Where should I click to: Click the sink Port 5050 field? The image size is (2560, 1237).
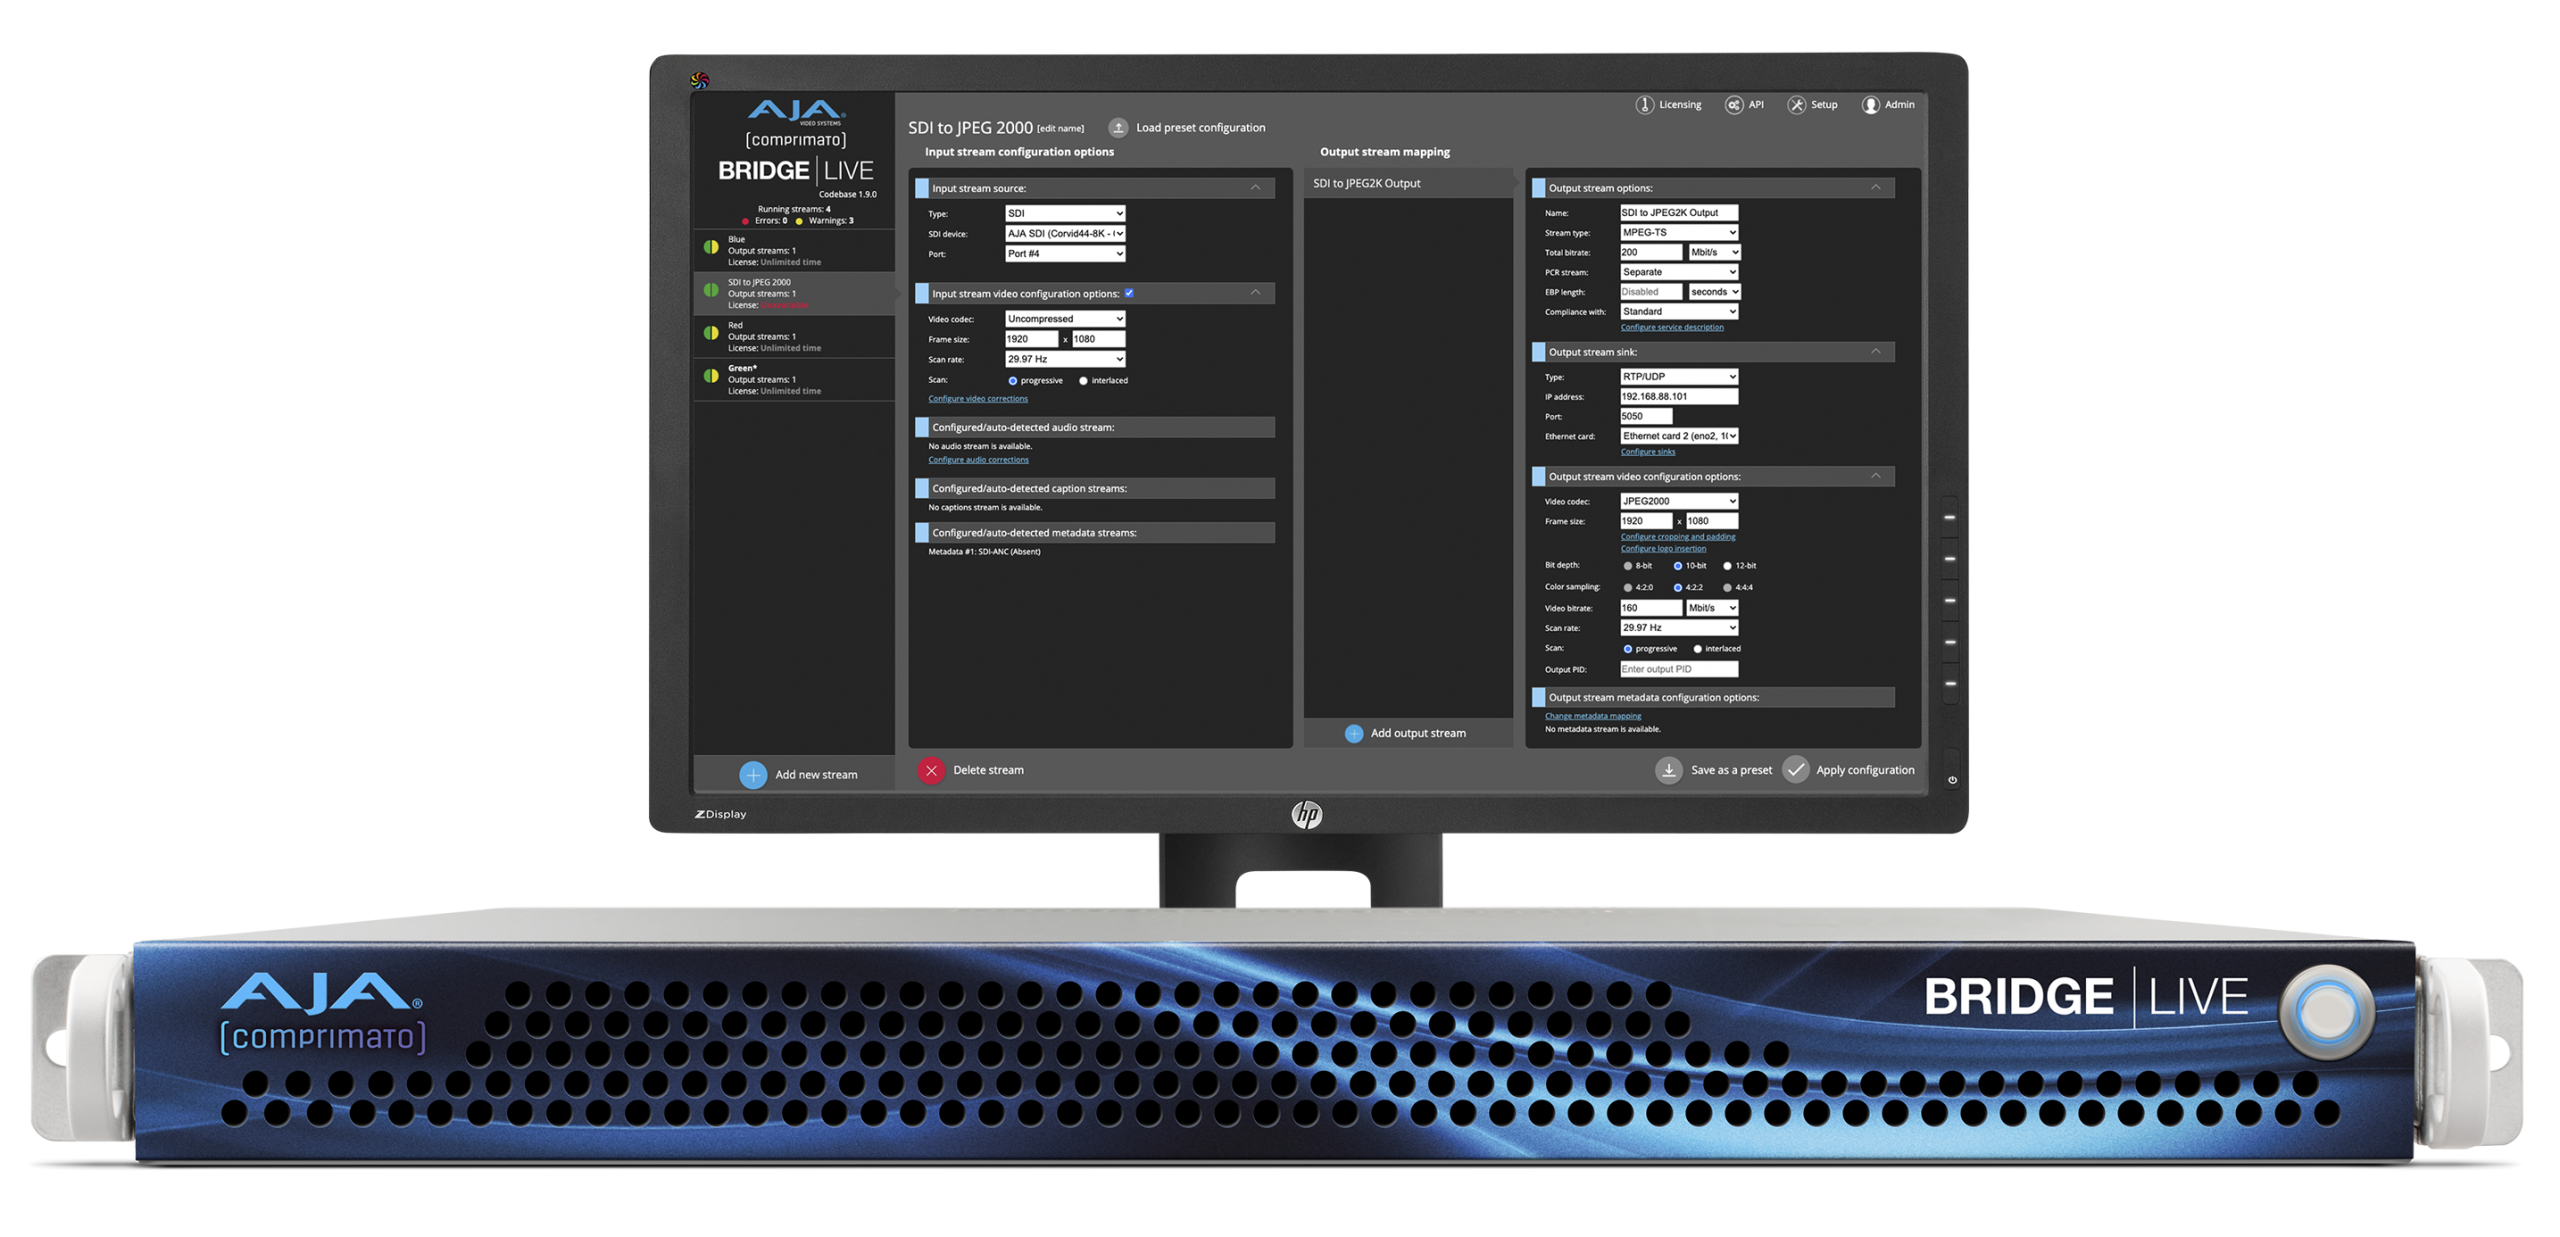(1645, 416)
